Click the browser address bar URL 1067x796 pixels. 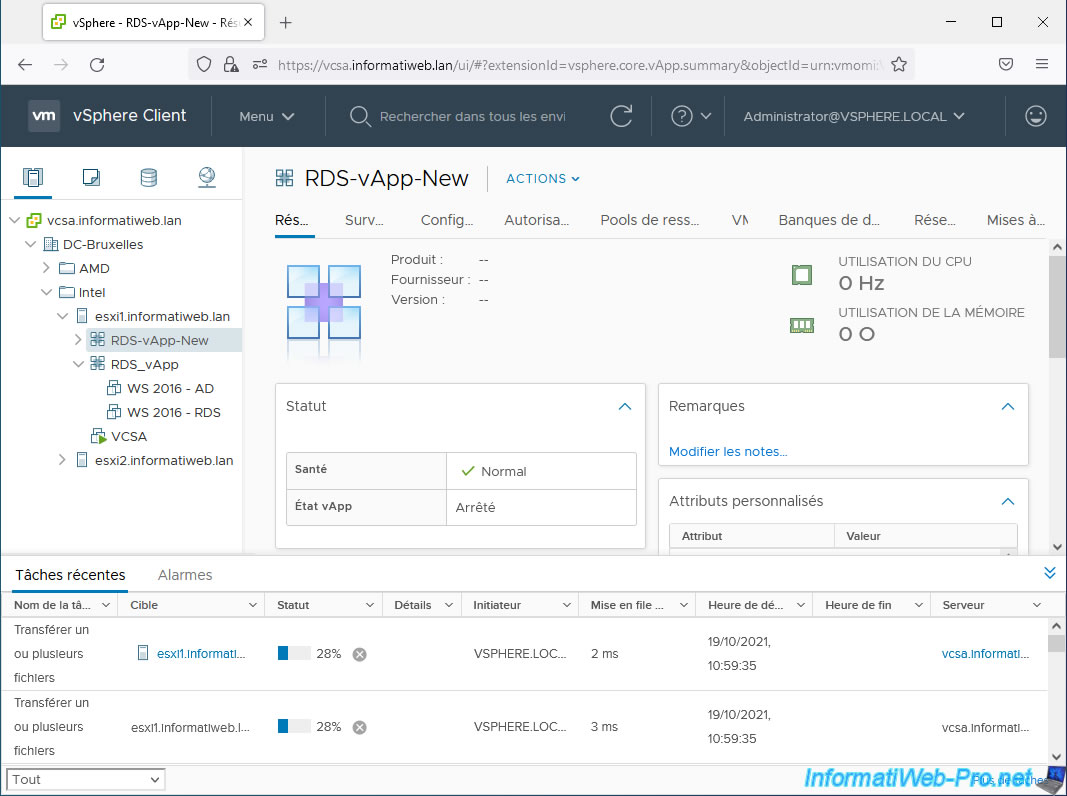point(578,65)
